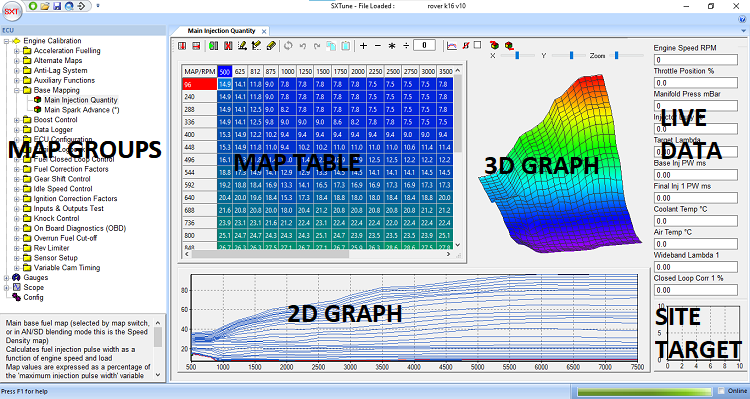Switch to Main Injection Quantity tab
This screenshot has width=750, height=399.
pyautogui.click(x=221, y=31)
